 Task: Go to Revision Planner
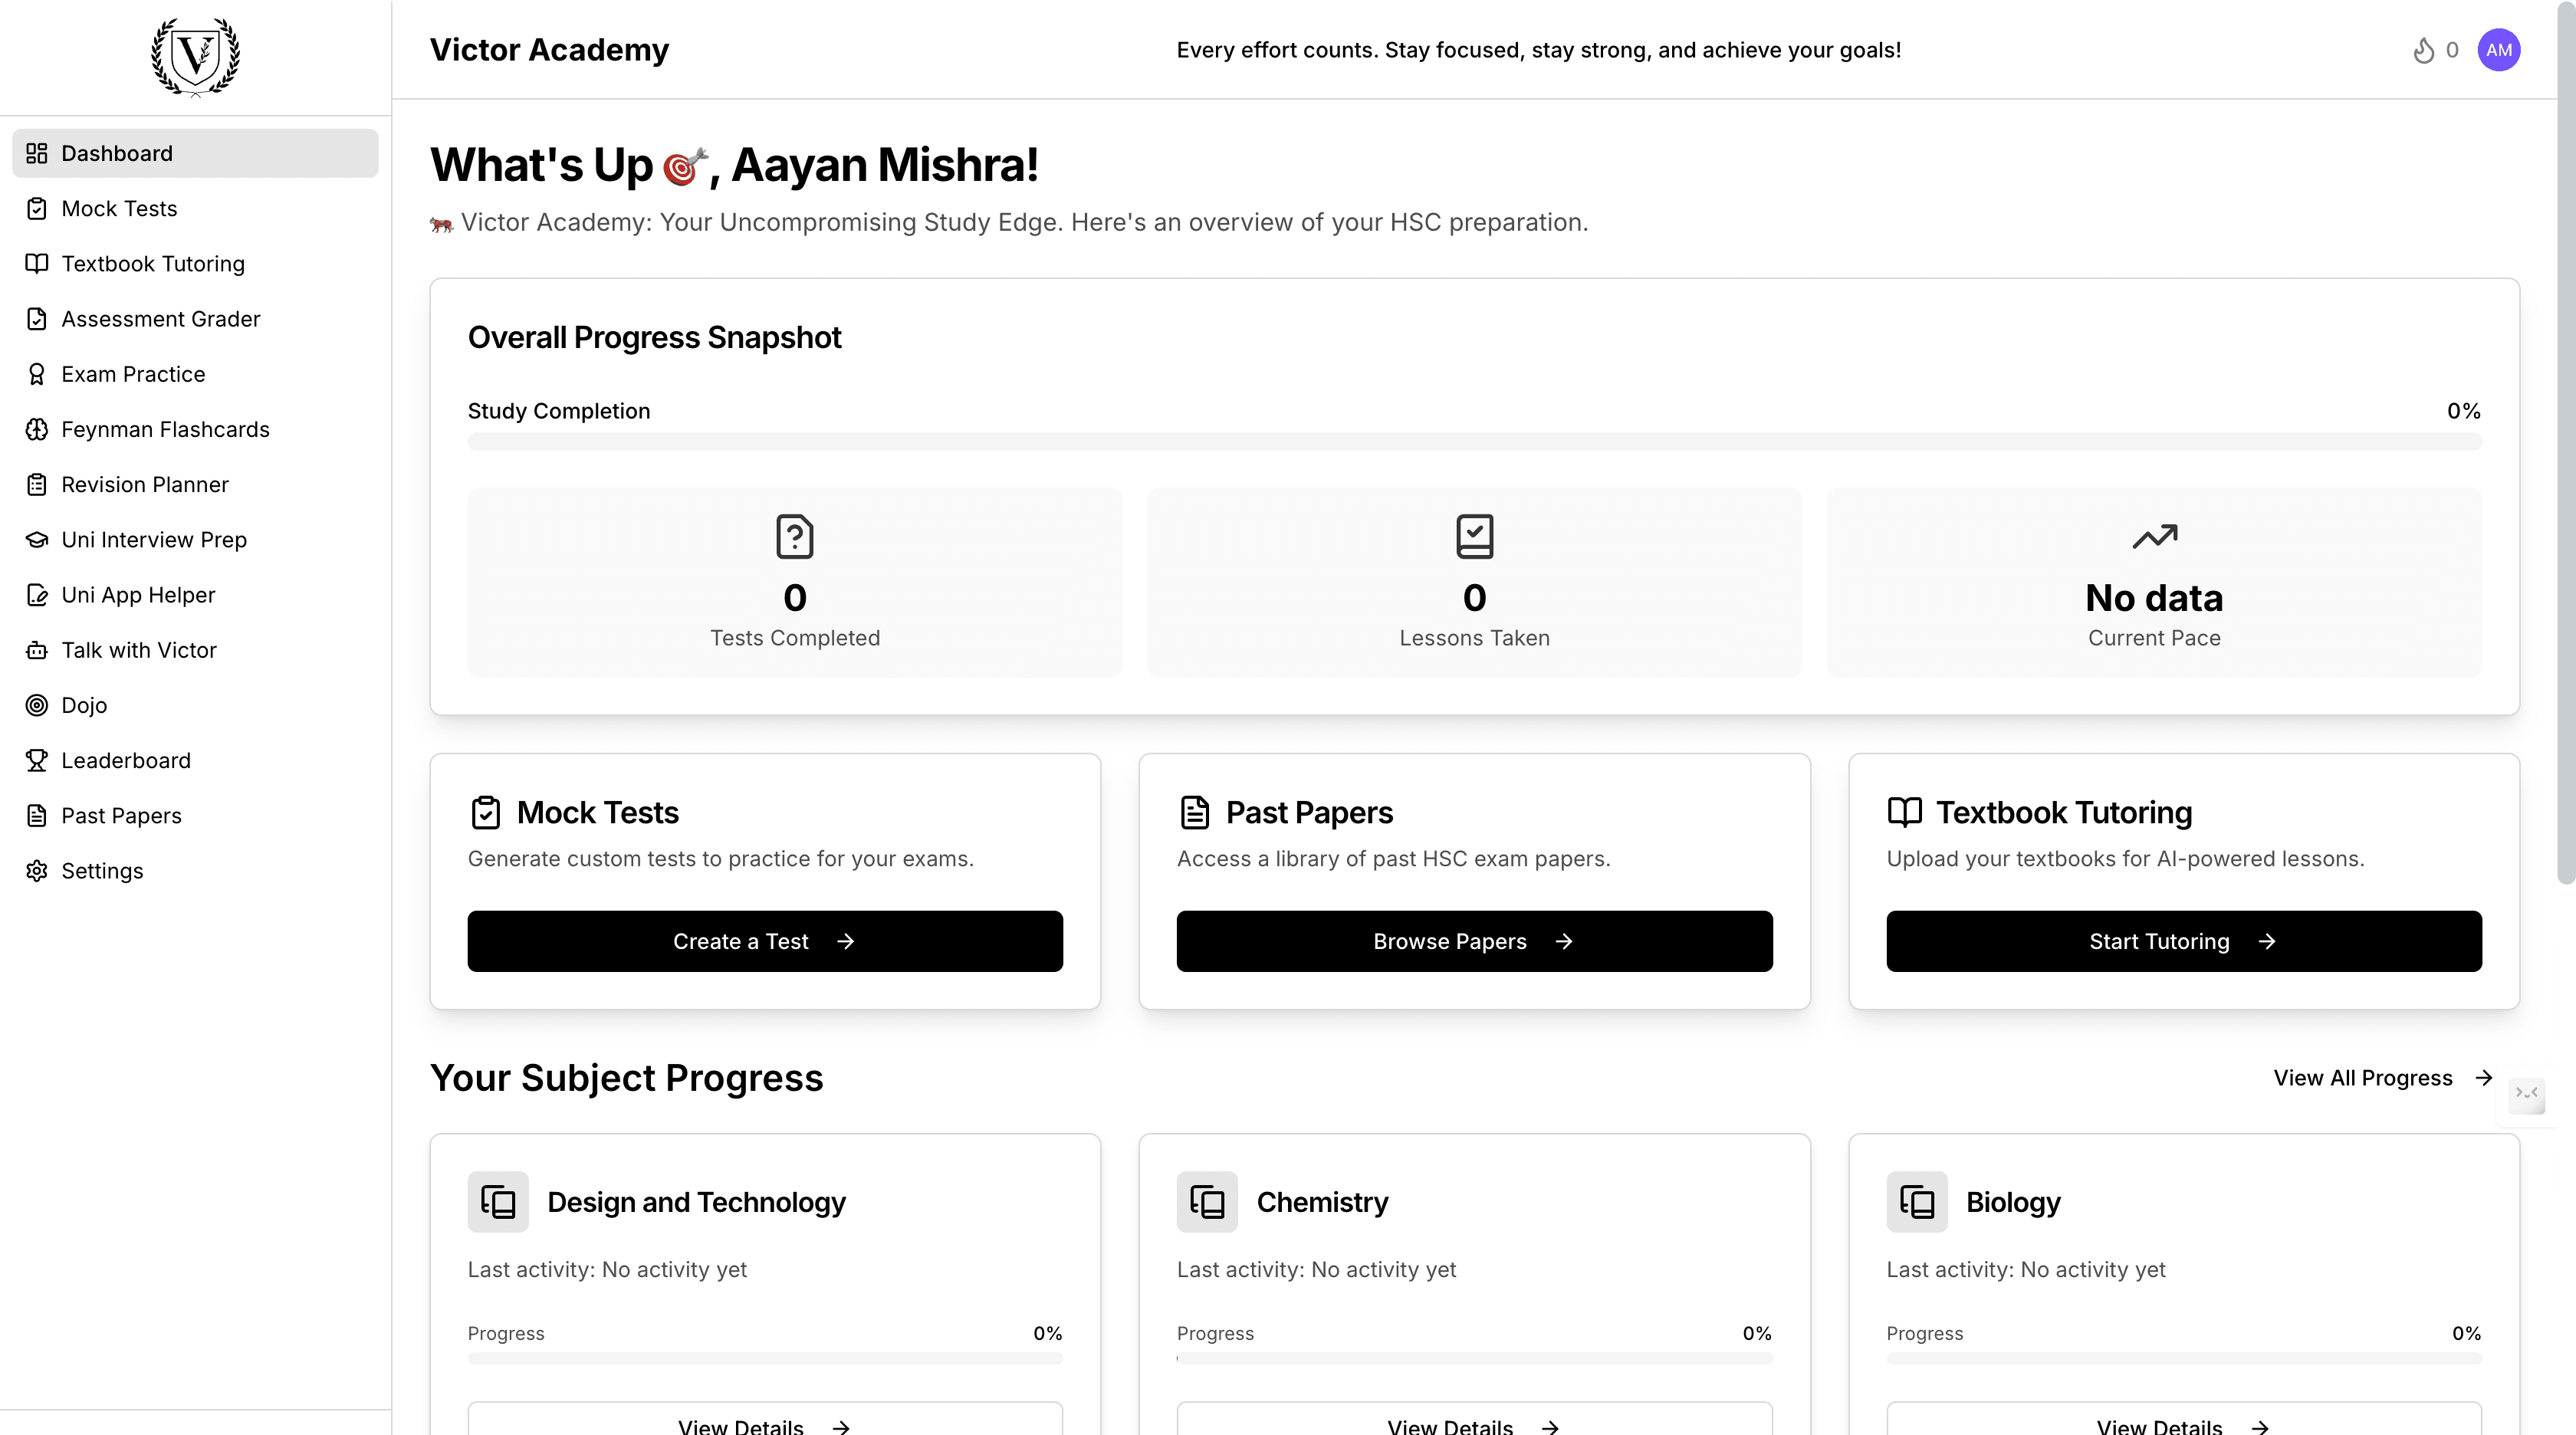click(145, 484)
